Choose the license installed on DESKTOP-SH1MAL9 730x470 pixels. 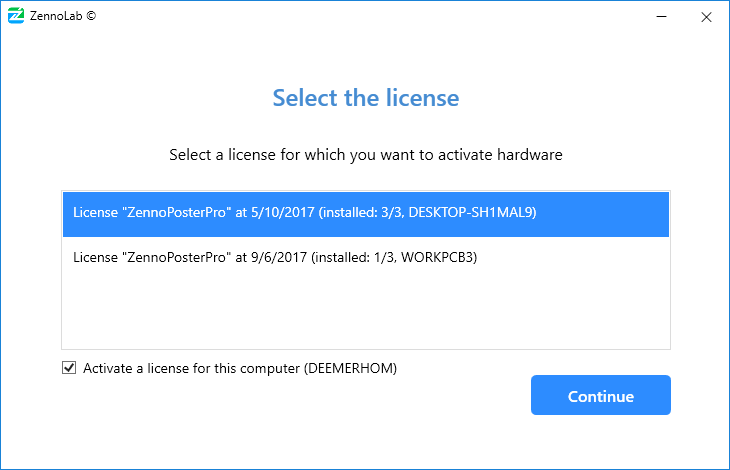tap(366, 214)
